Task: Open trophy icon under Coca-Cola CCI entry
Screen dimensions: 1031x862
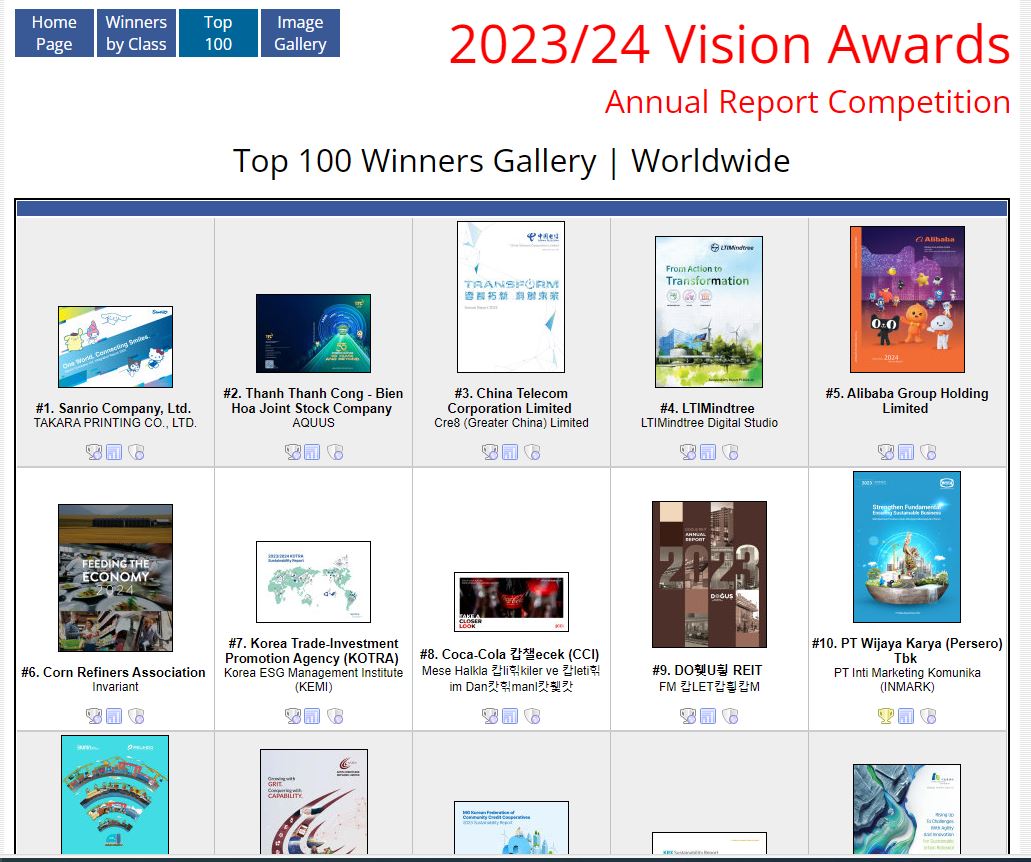Action: coord(490,715)
